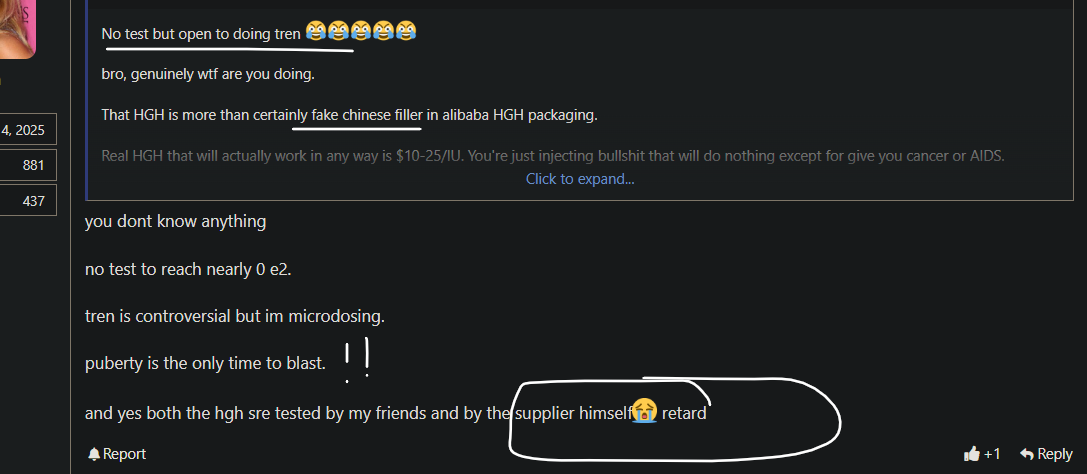Click the crying emoji after 'supplier himself'

[644, 412]
